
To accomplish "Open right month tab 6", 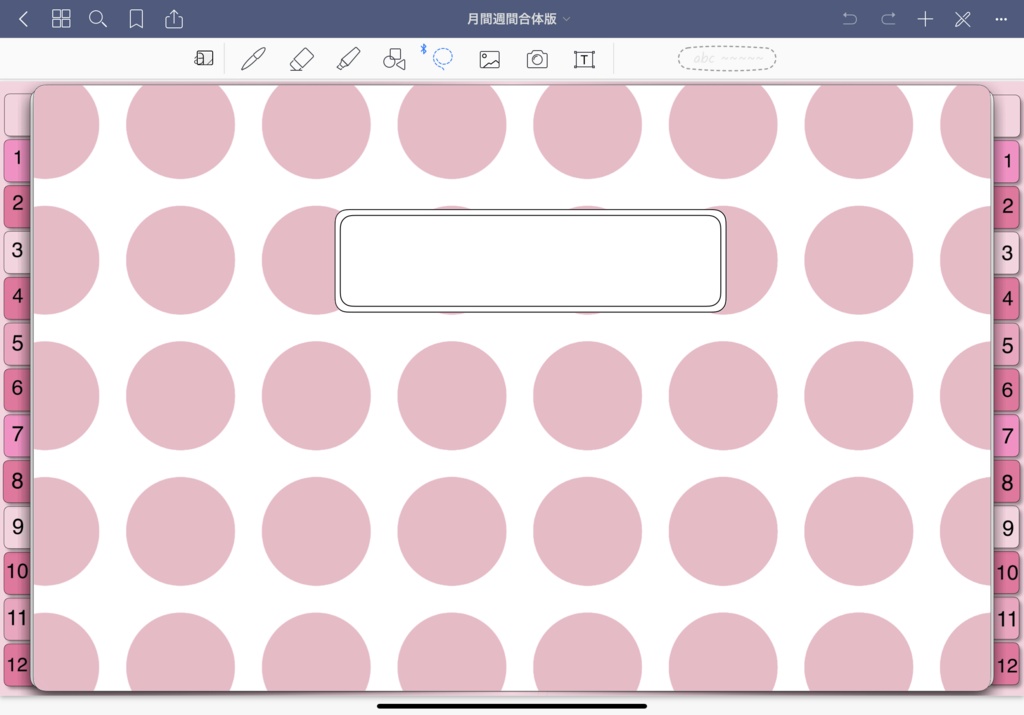I will [x=1007, y=390].
